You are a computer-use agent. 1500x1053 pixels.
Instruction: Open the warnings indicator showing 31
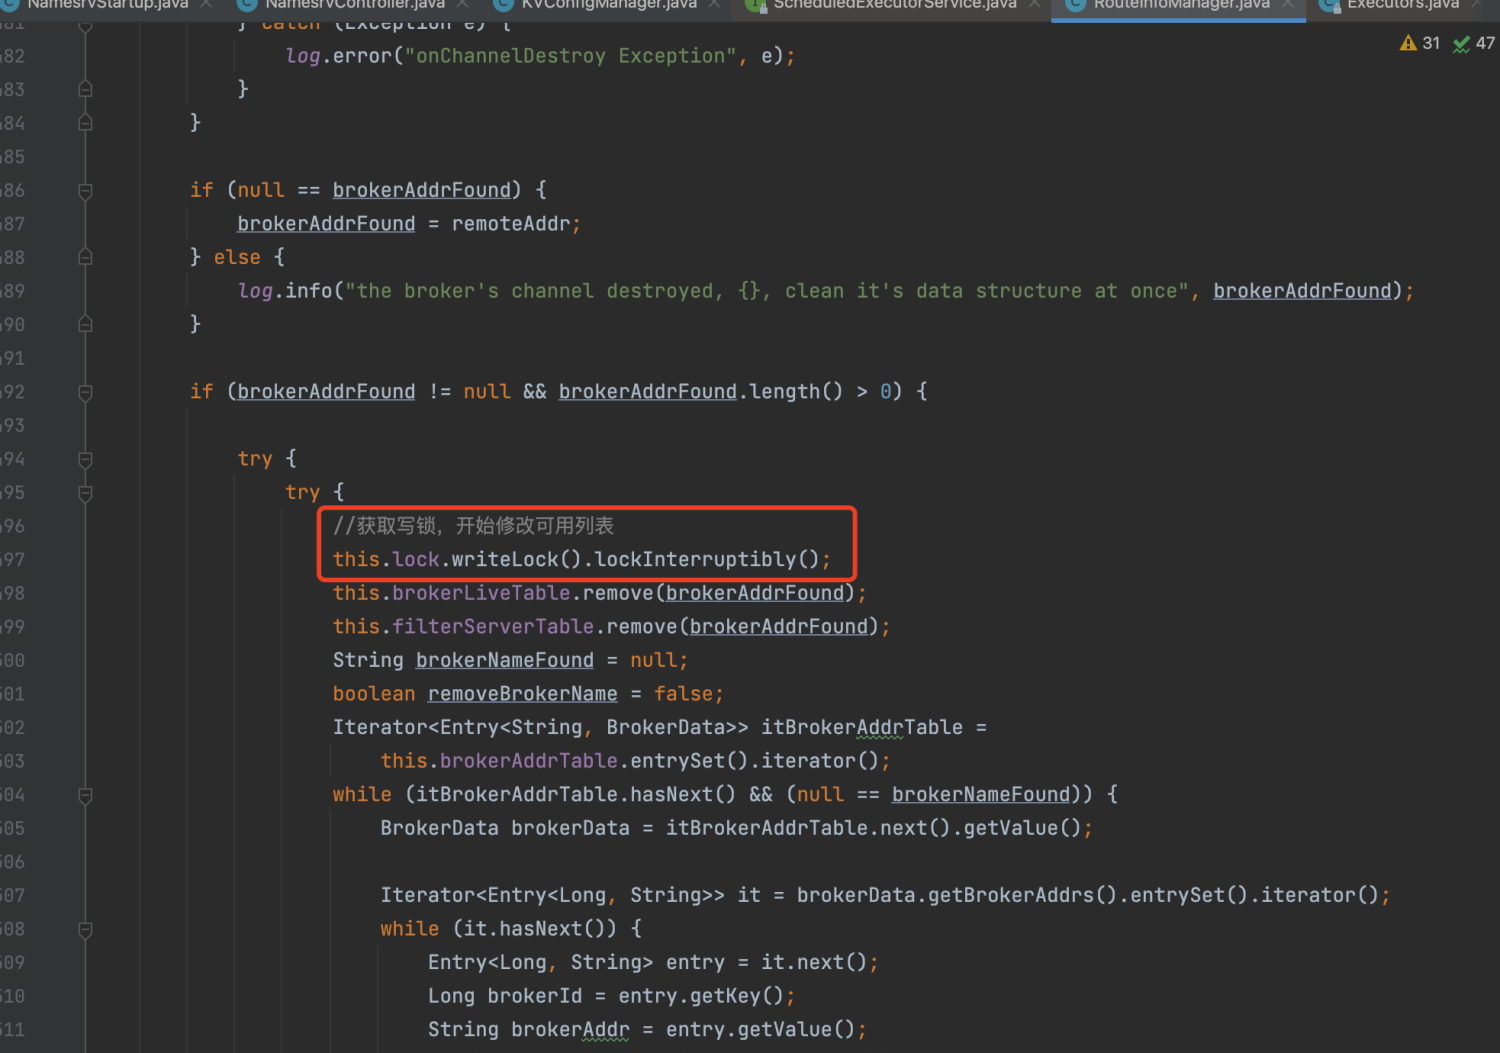pyautogui.click(x=1420, y=43)
